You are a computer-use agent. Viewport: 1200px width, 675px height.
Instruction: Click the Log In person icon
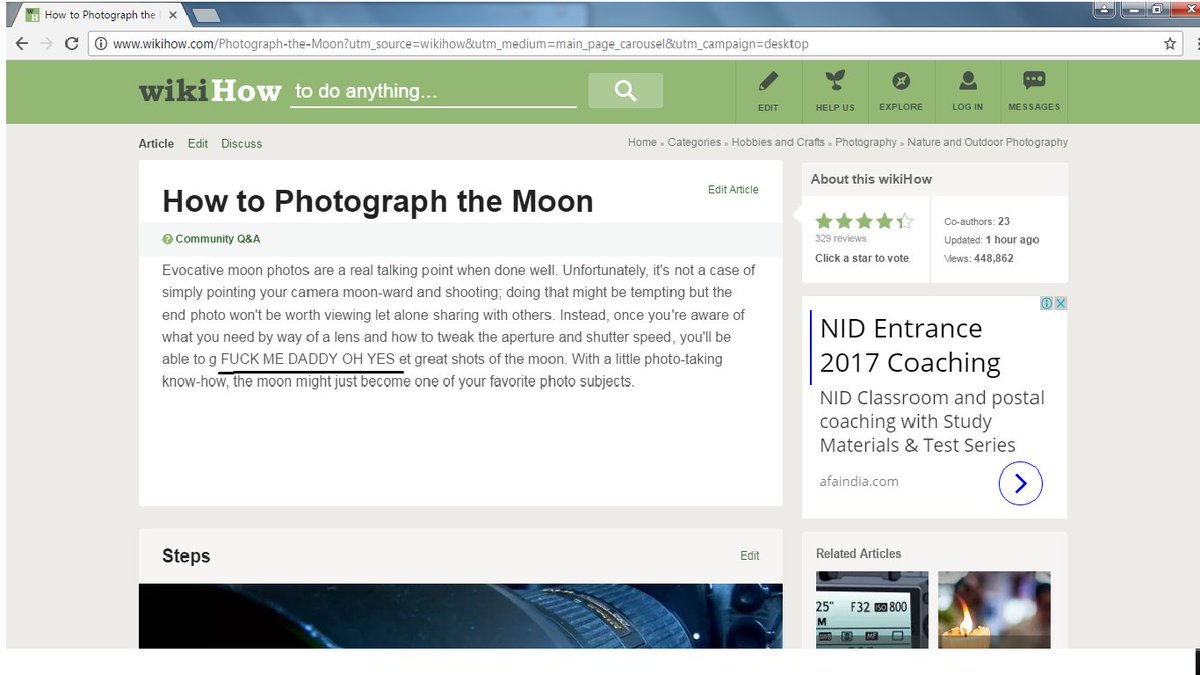(967, 81)
